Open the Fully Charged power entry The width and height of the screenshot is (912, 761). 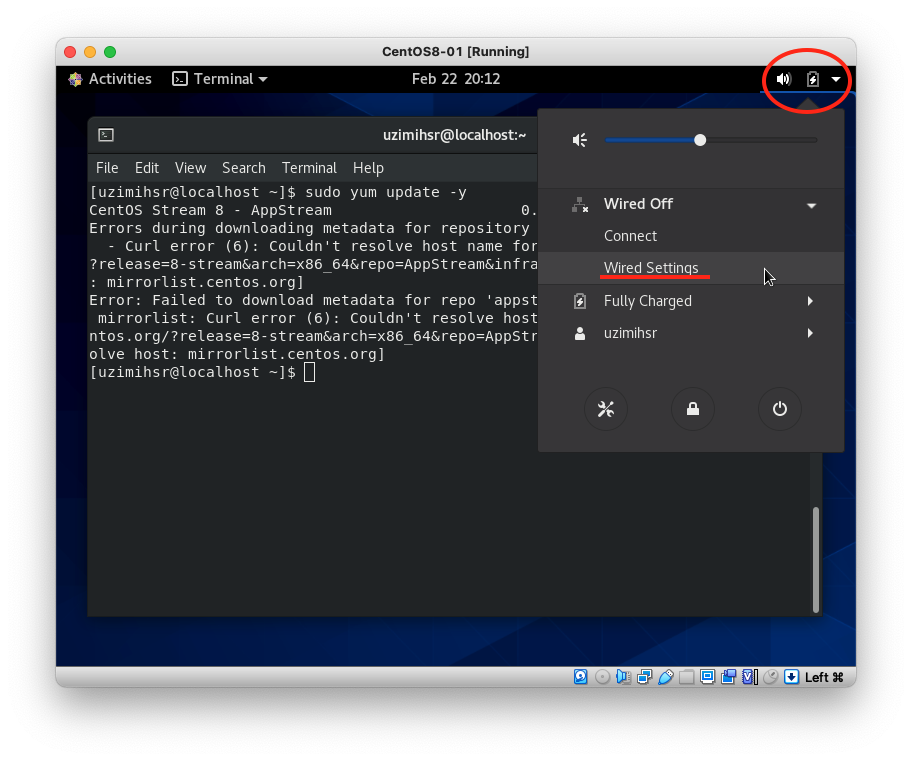[x=692, y=301]
